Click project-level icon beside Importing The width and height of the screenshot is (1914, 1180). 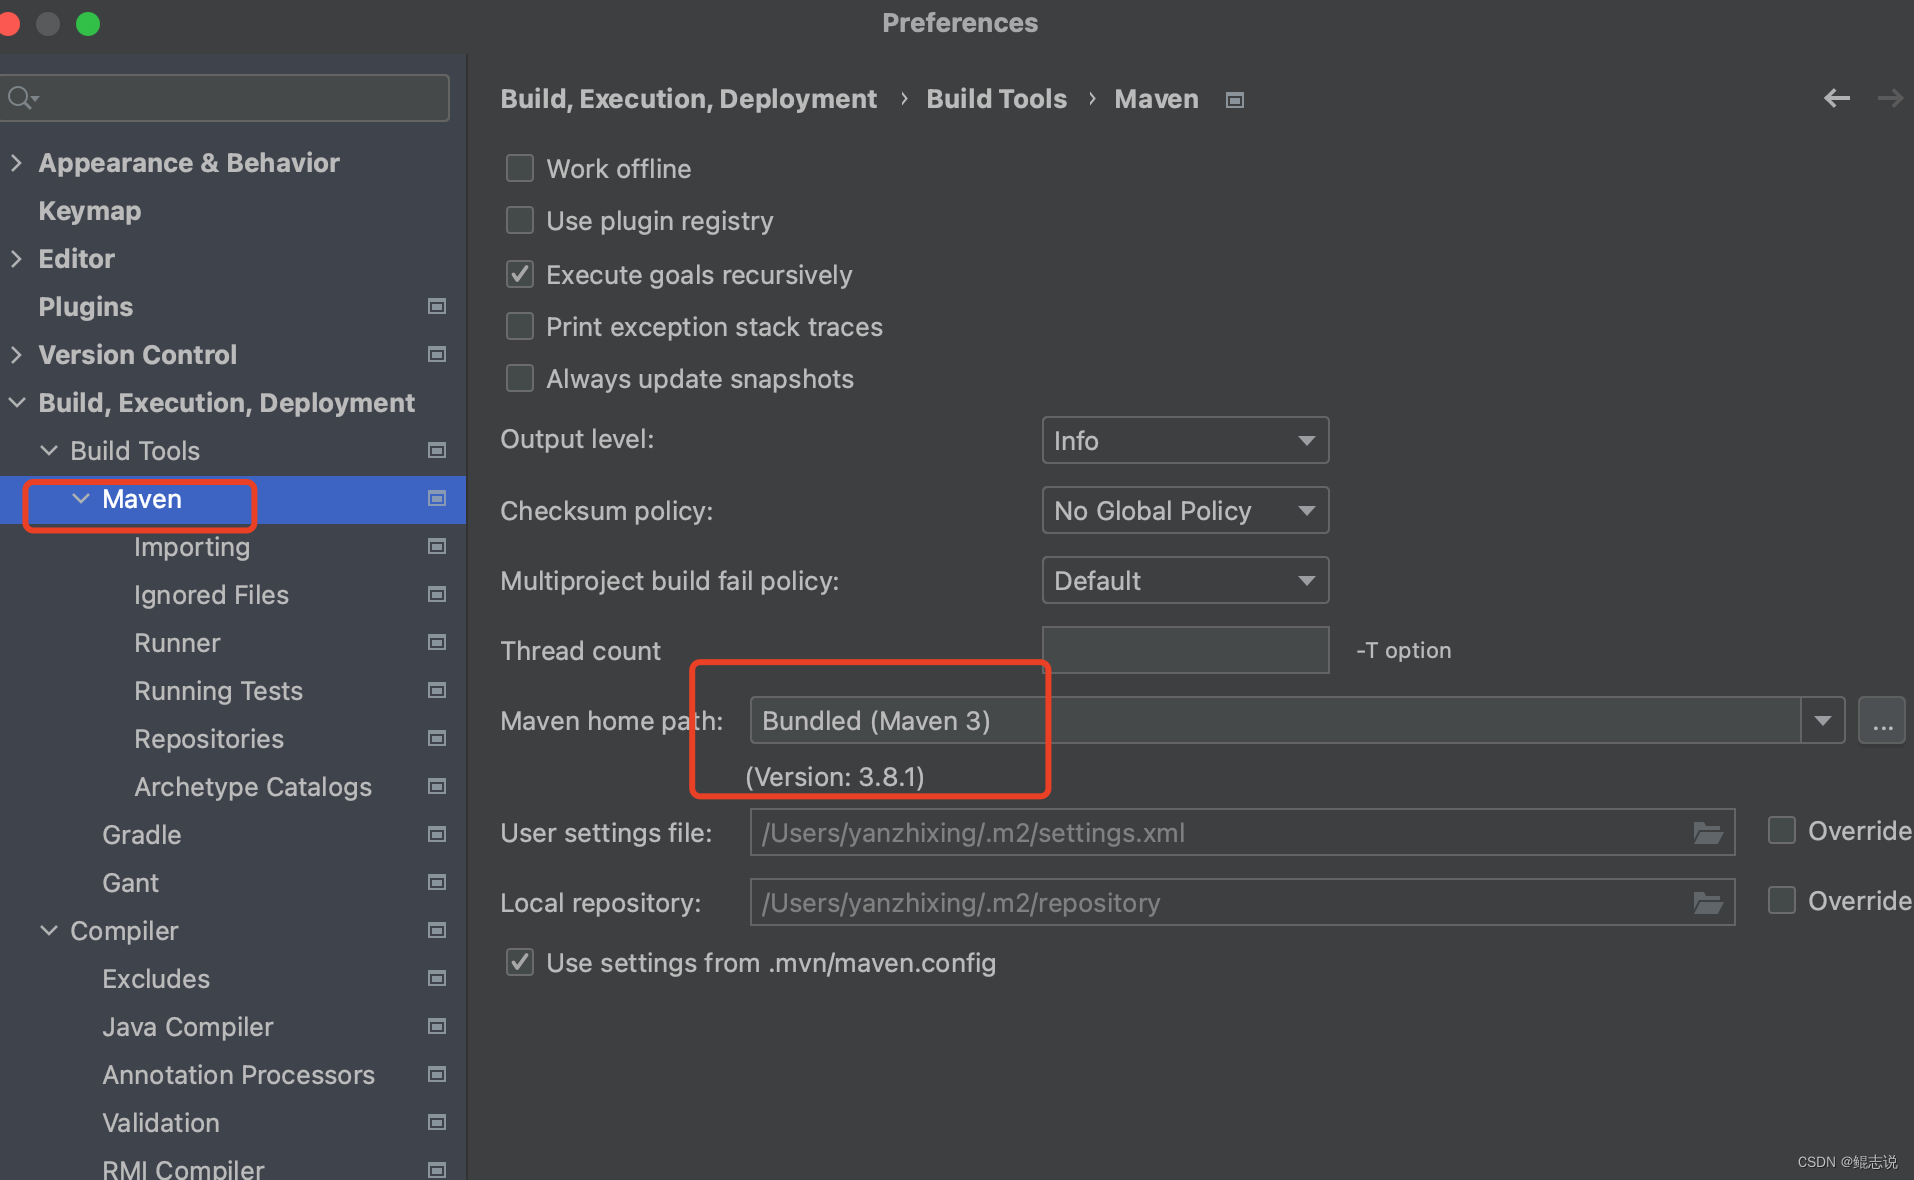click(x=437, y=546)
